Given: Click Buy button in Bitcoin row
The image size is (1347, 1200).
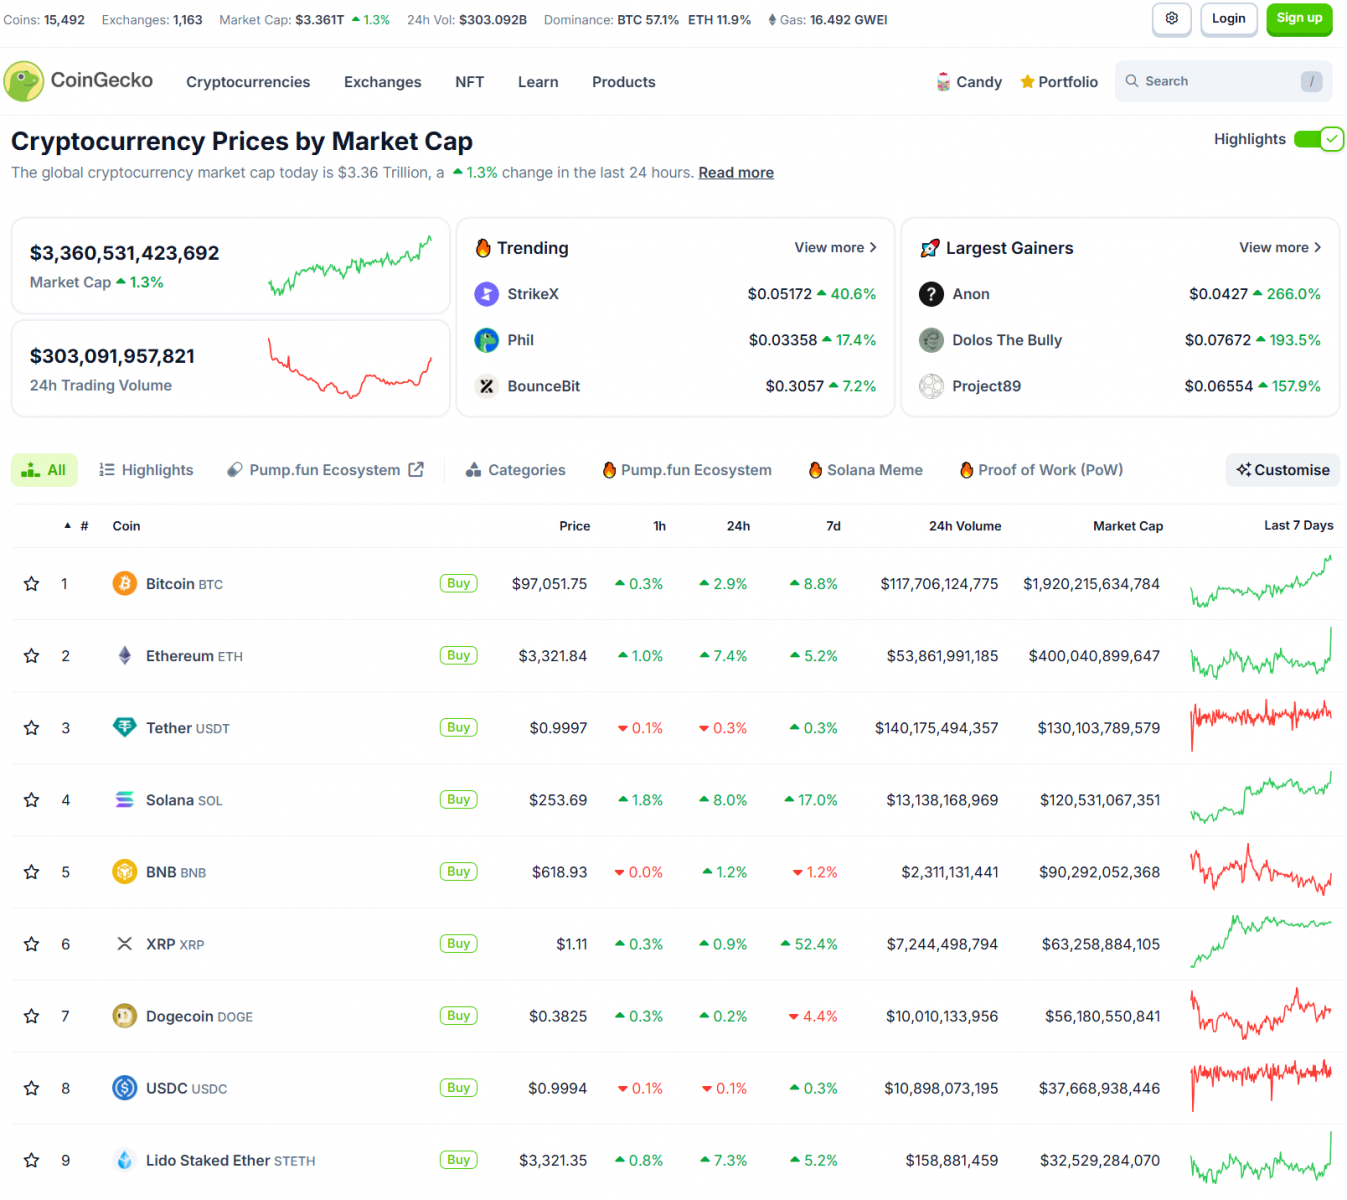Looking at the screenshot, I should (458, 583).
